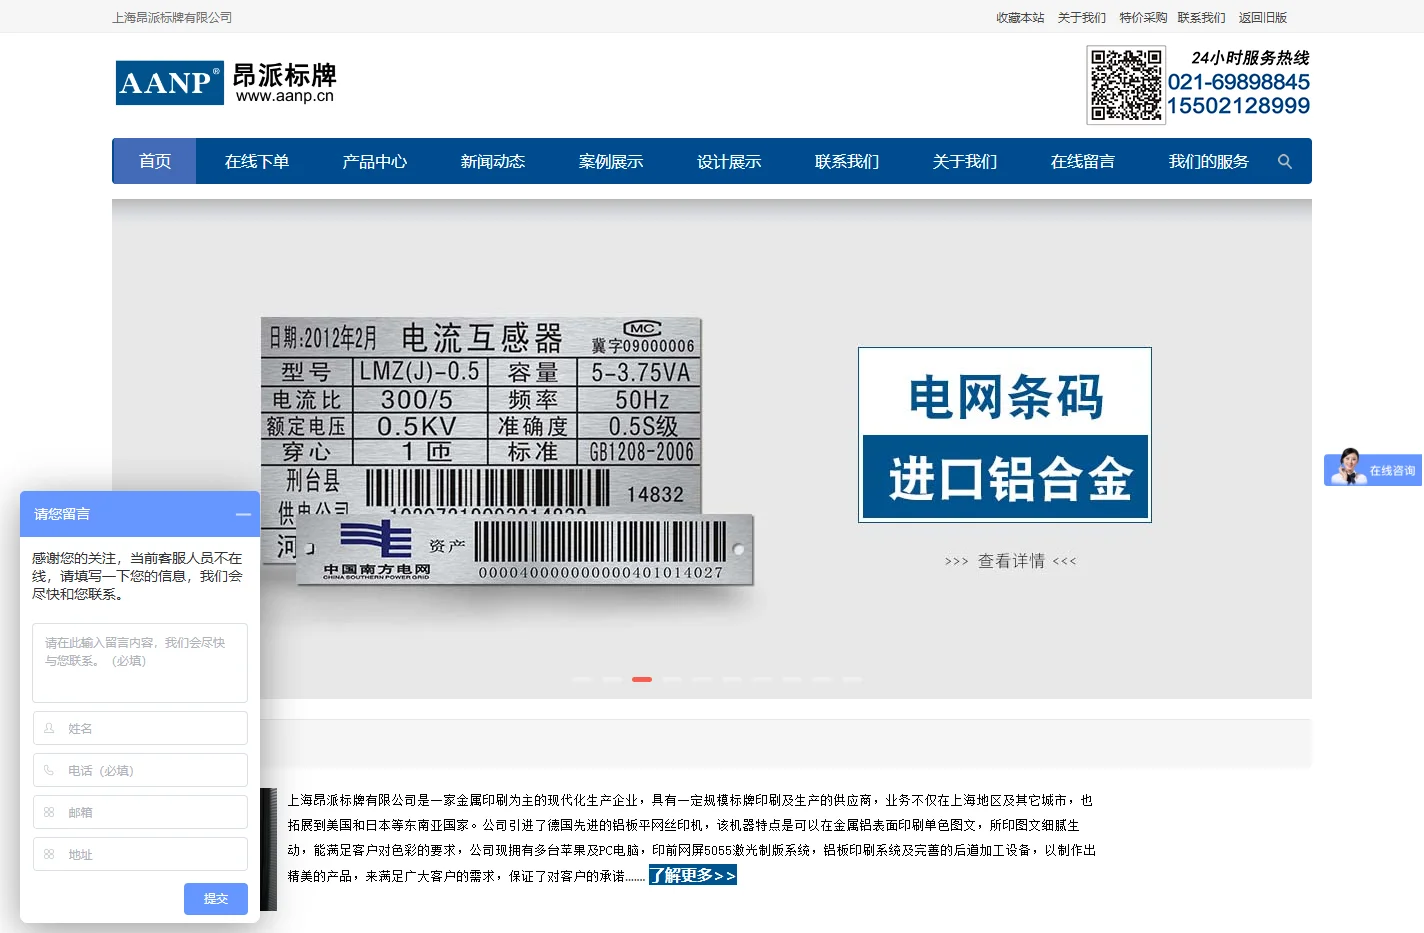Screen dimensions: 1424x933
Task: Click 返回旧版 link at top
Action: 1263,17
